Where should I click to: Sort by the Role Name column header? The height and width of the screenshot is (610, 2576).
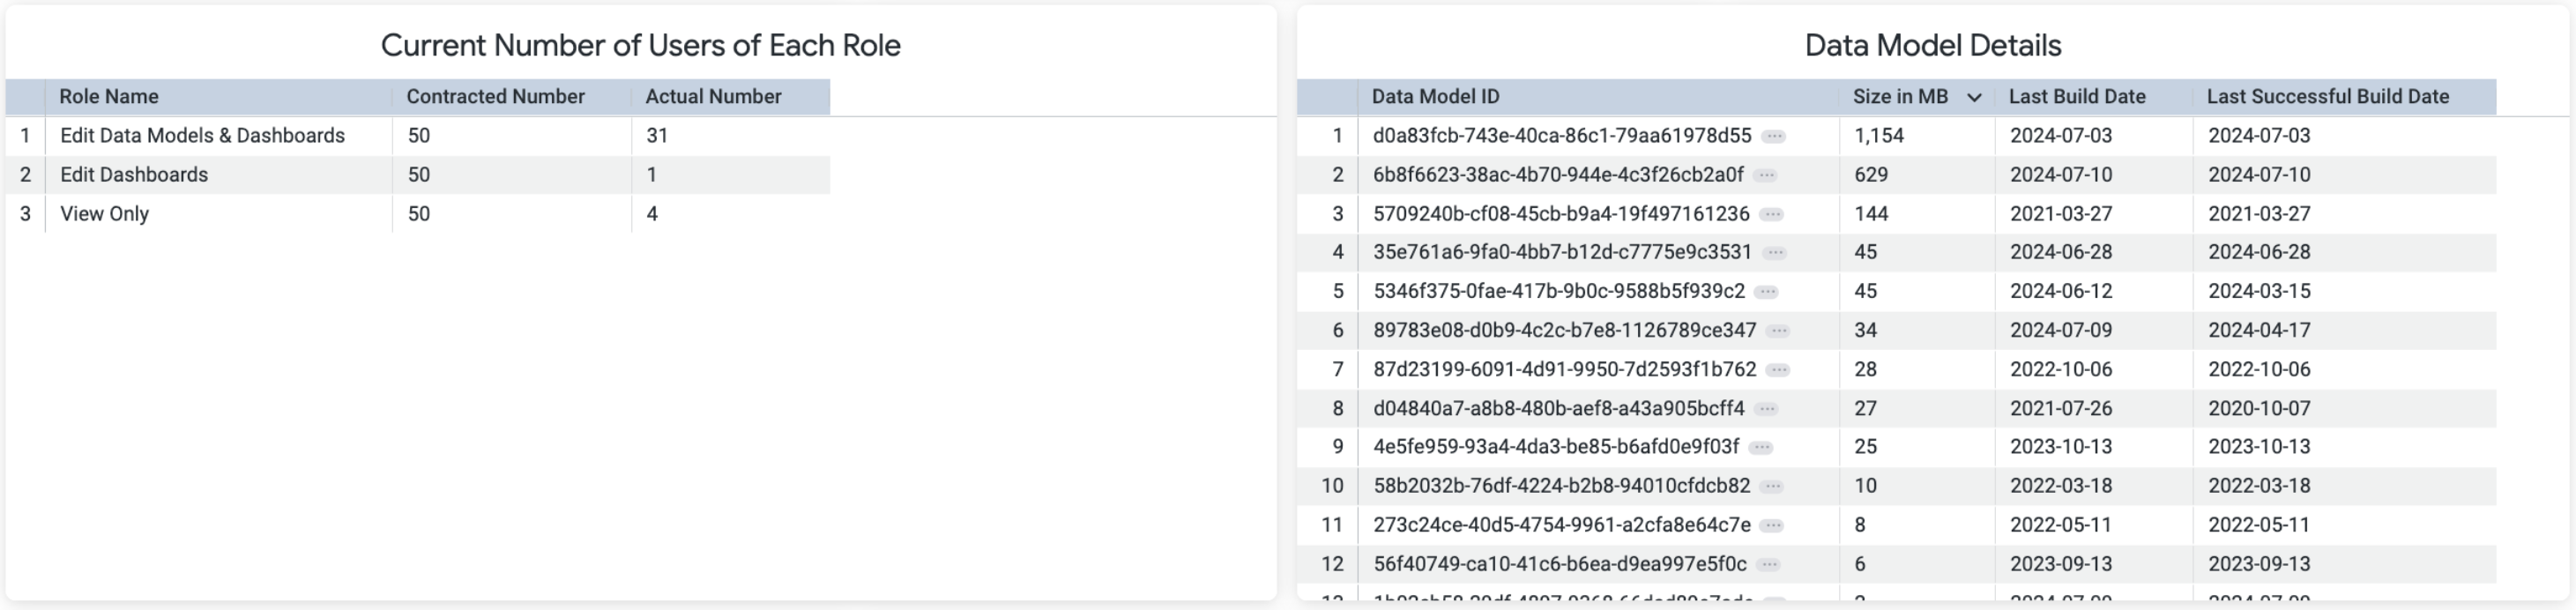pyautogui.click(x=109, y=97)
